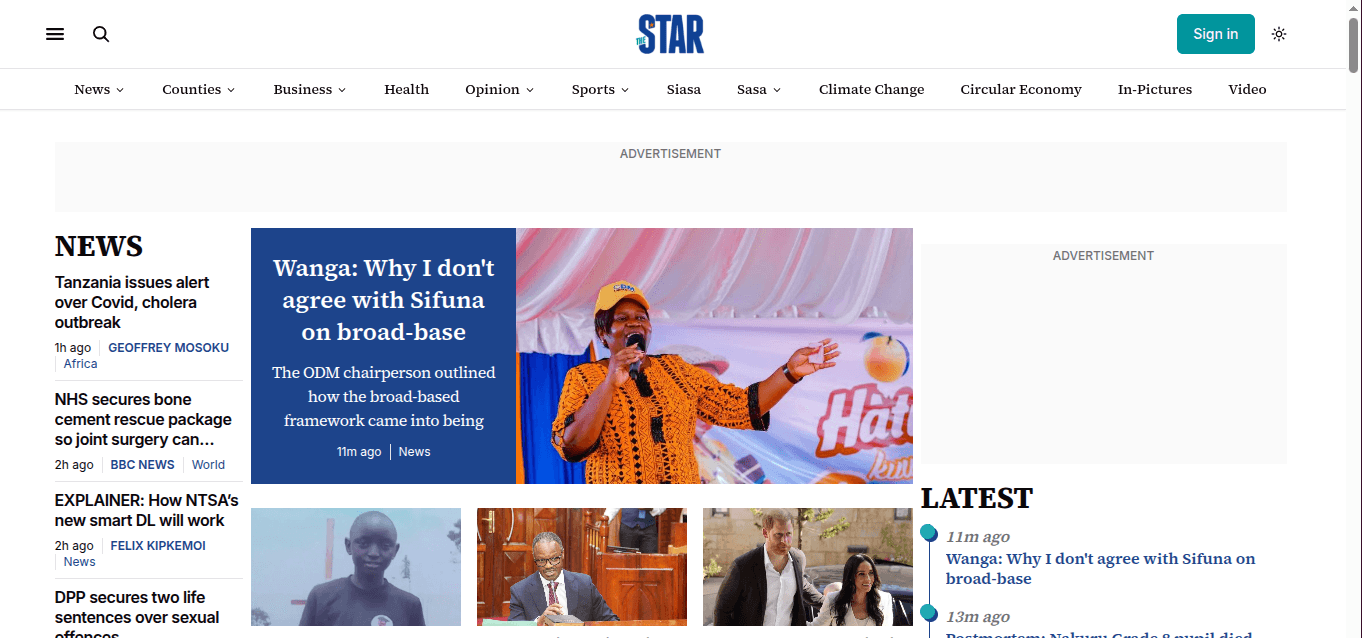Image resolution: width=1362 pixels, height=638 pixels.
Task: Open the LATEST section heading
Action: click(977, 498)
